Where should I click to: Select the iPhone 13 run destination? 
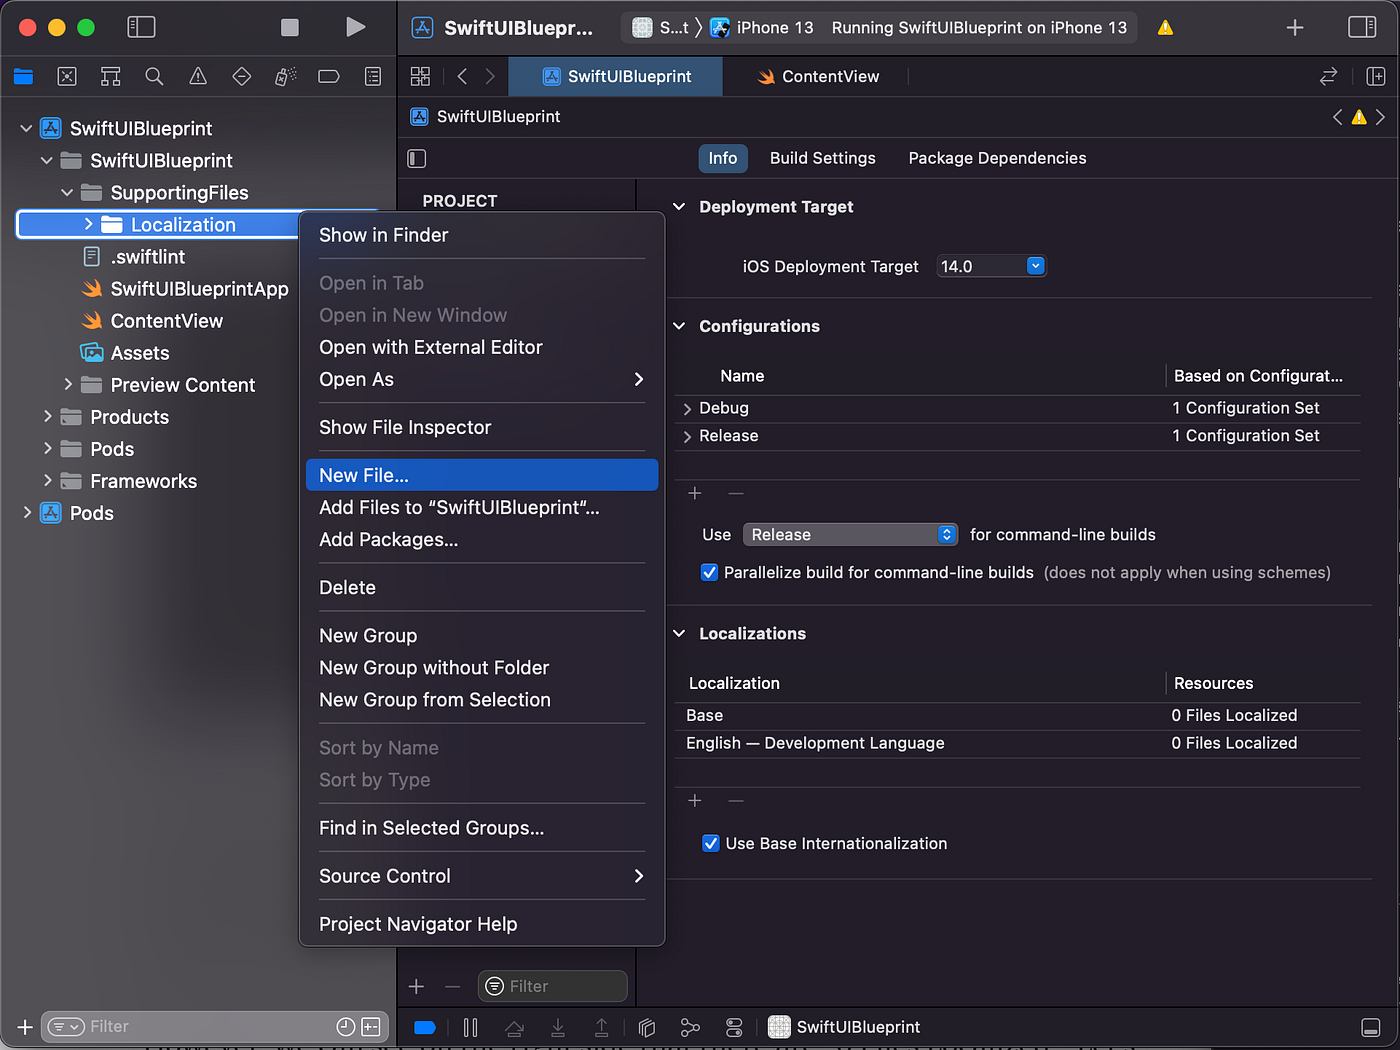763,28
